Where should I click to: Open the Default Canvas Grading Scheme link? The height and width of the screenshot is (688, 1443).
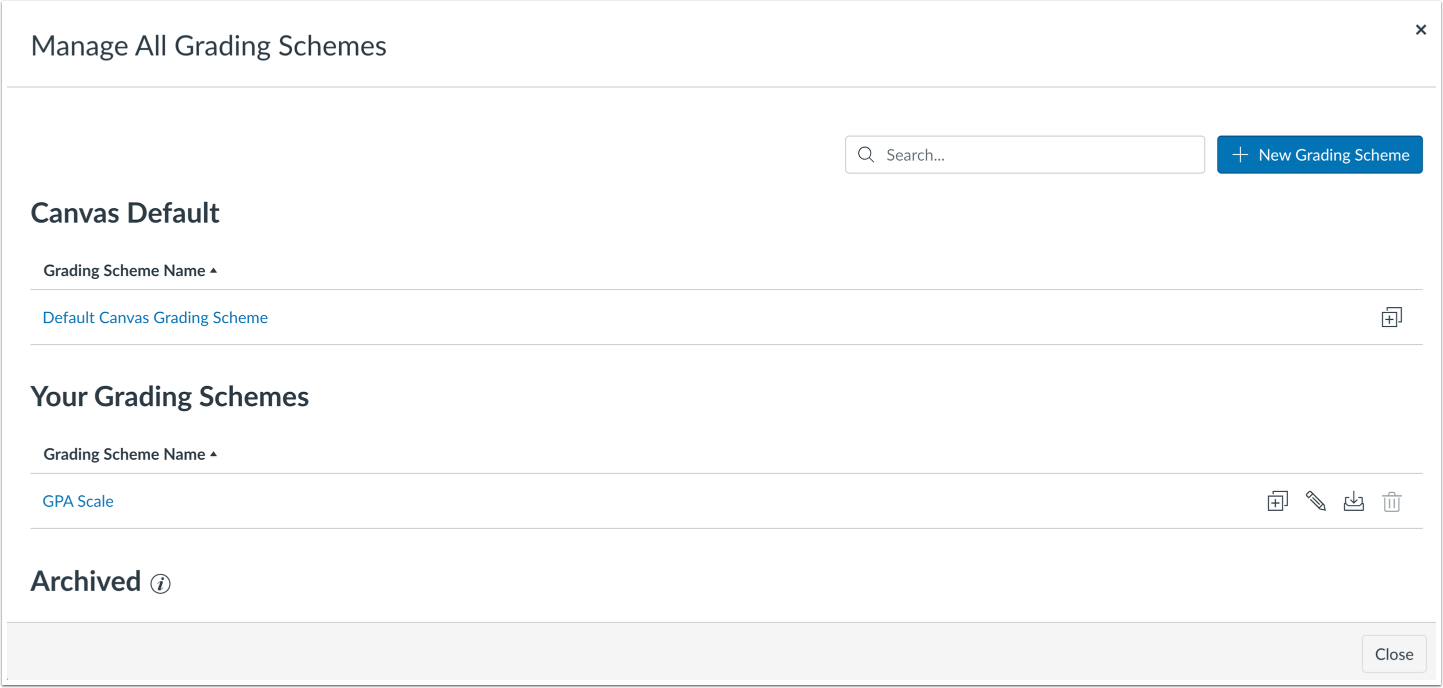point(155,318)
